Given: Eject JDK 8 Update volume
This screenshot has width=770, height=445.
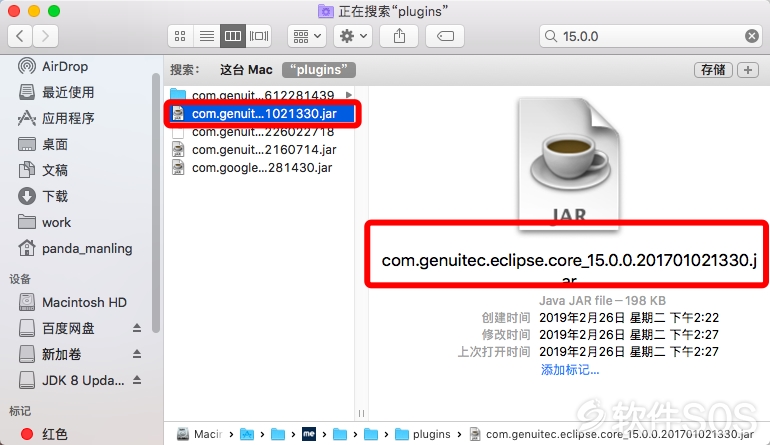Looking at the screenshot, I should tap(137, 380).
